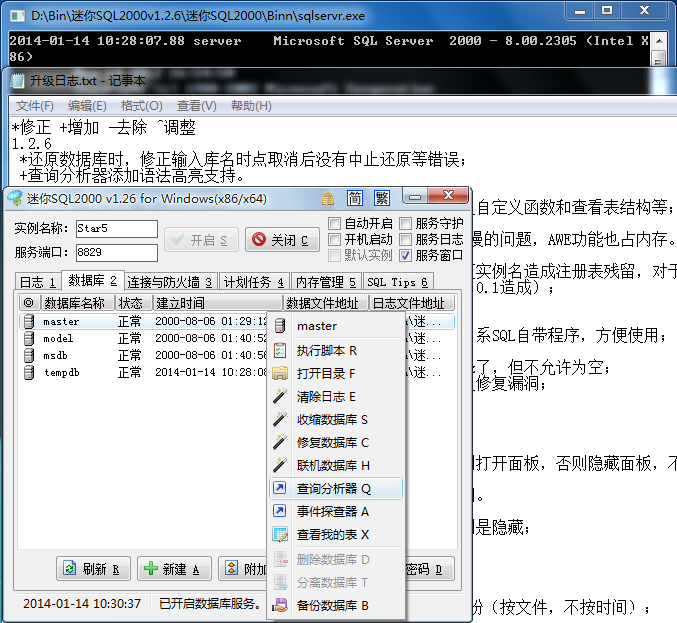
Task: Choose 备份数据库 B from the context menu
Action: 336,605
